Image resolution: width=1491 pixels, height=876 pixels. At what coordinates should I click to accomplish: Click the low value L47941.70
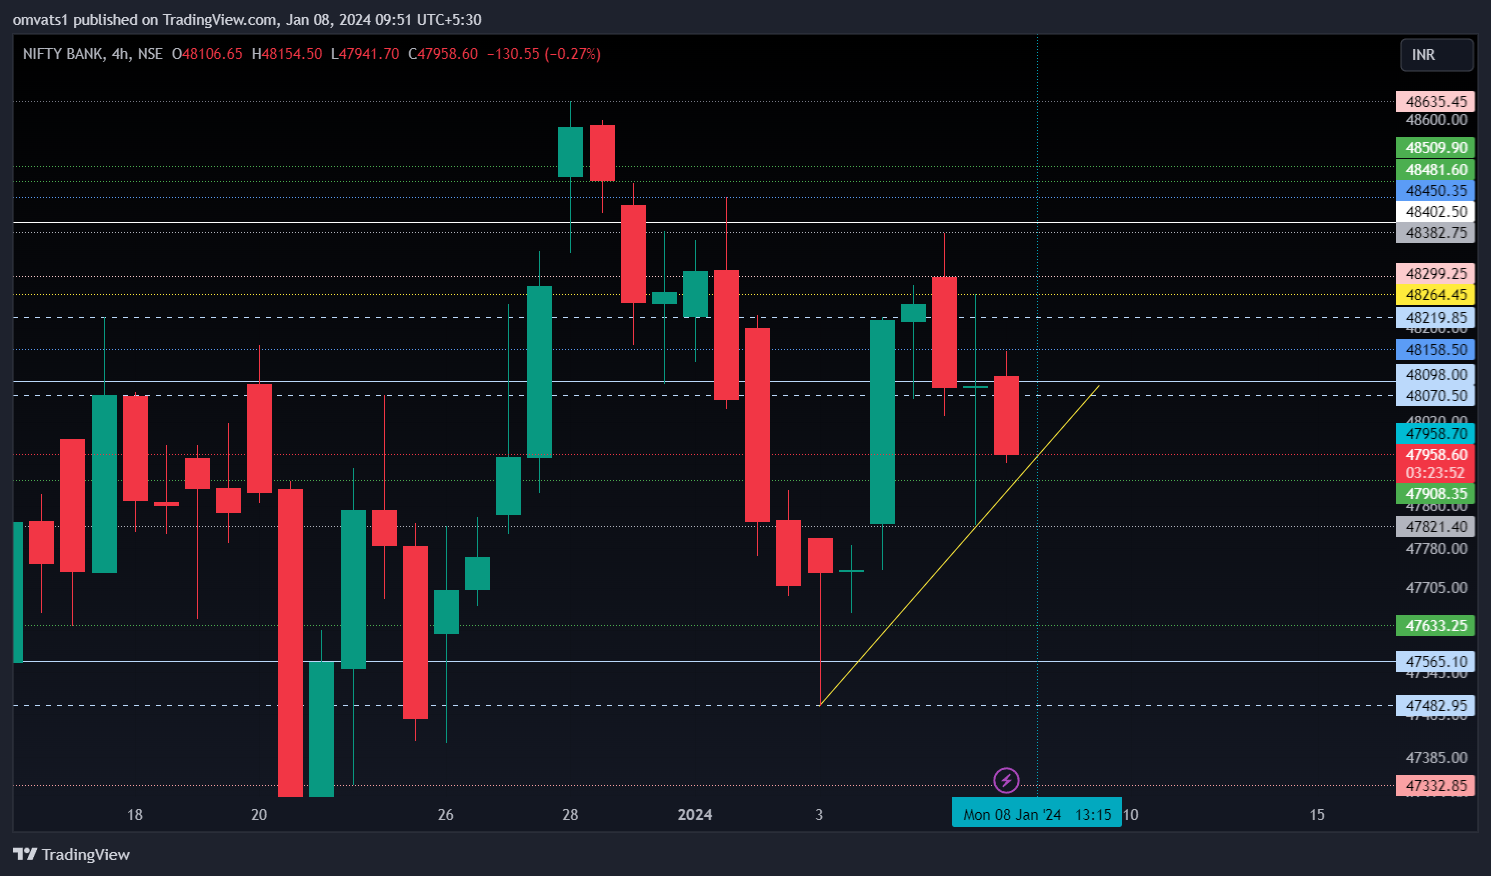pyautogui.click(x=365, y=54)
